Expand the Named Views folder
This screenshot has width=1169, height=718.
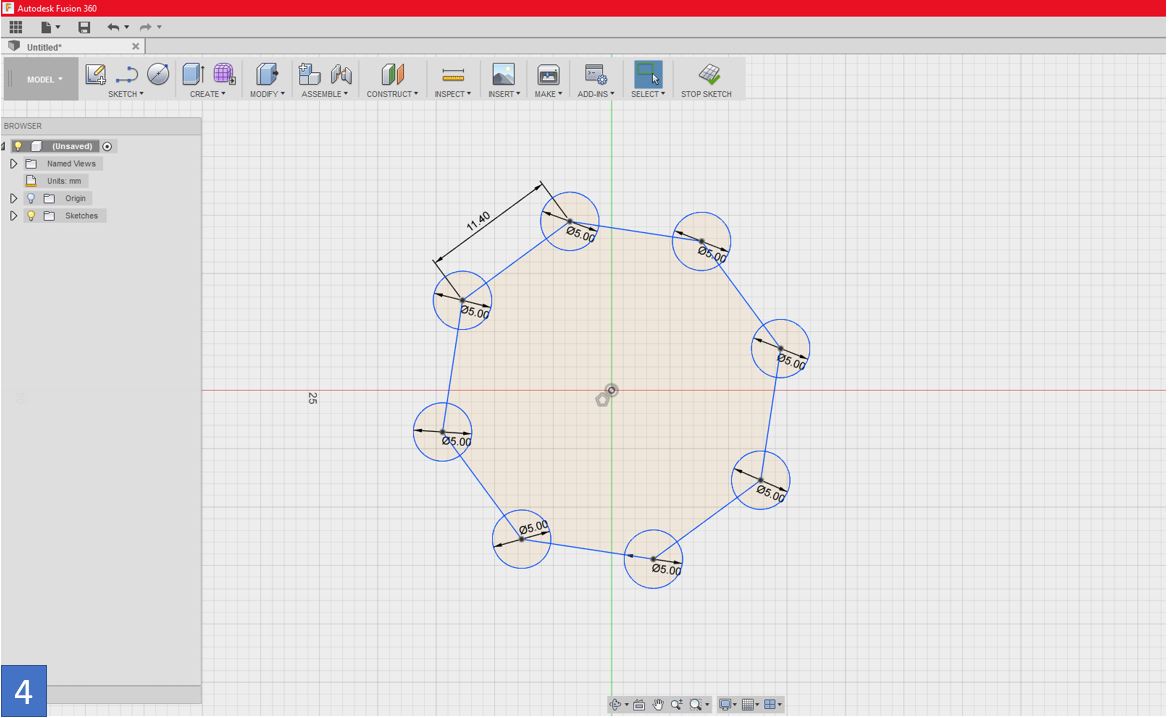13,163
